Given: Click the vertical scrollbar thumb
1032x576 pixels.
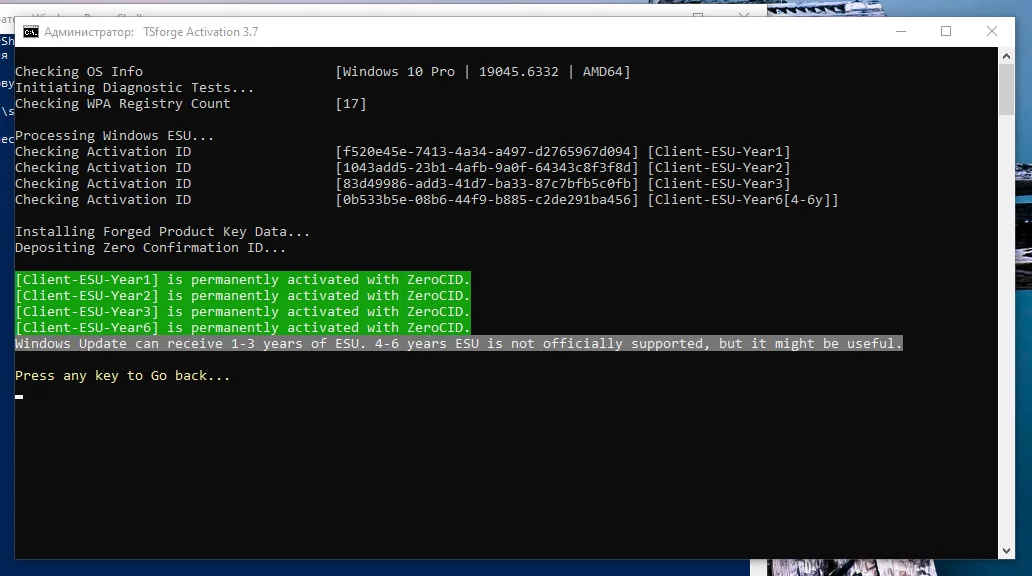Looking at the screenshot, I should pos(1006,90).
